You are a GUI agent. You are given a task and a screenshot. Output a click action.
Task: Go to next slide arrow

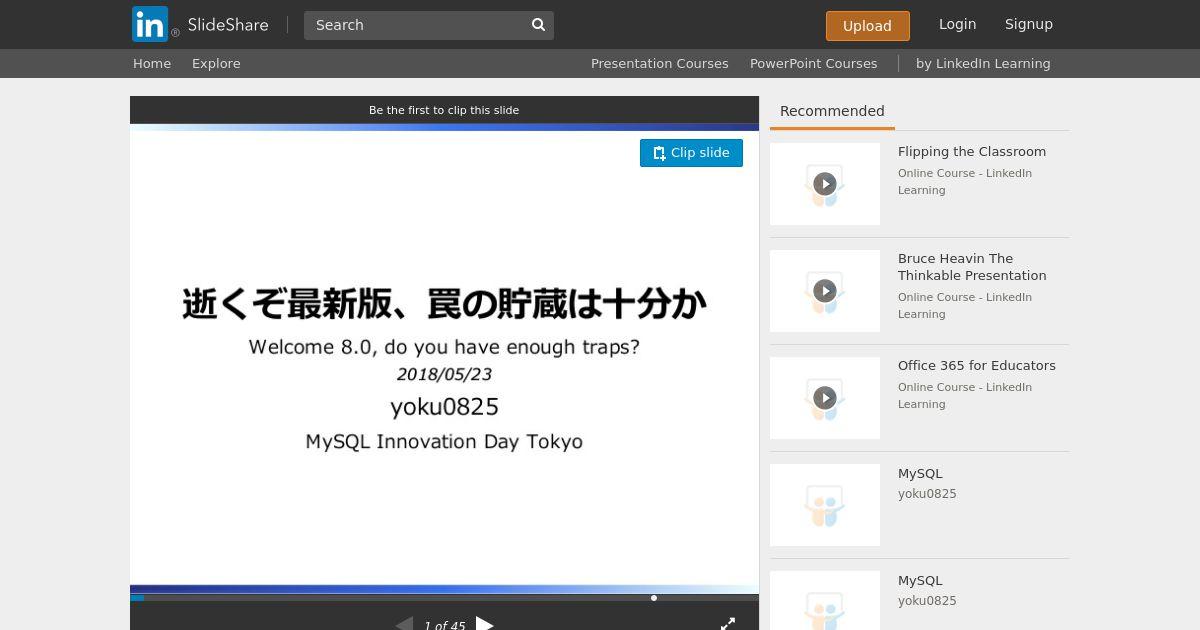click(x=485, y=624)
